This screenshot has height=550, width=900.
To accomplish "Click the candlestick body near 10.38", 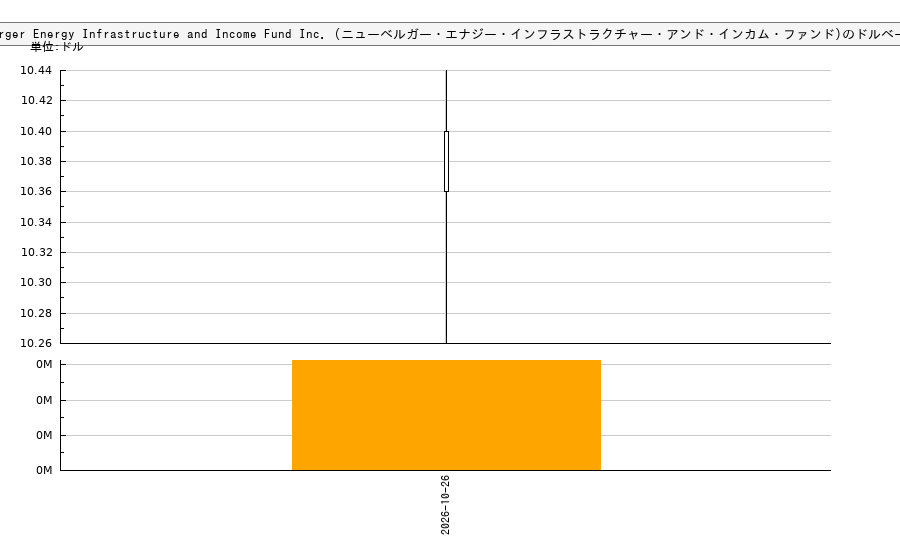I will [x=447, y=161].
